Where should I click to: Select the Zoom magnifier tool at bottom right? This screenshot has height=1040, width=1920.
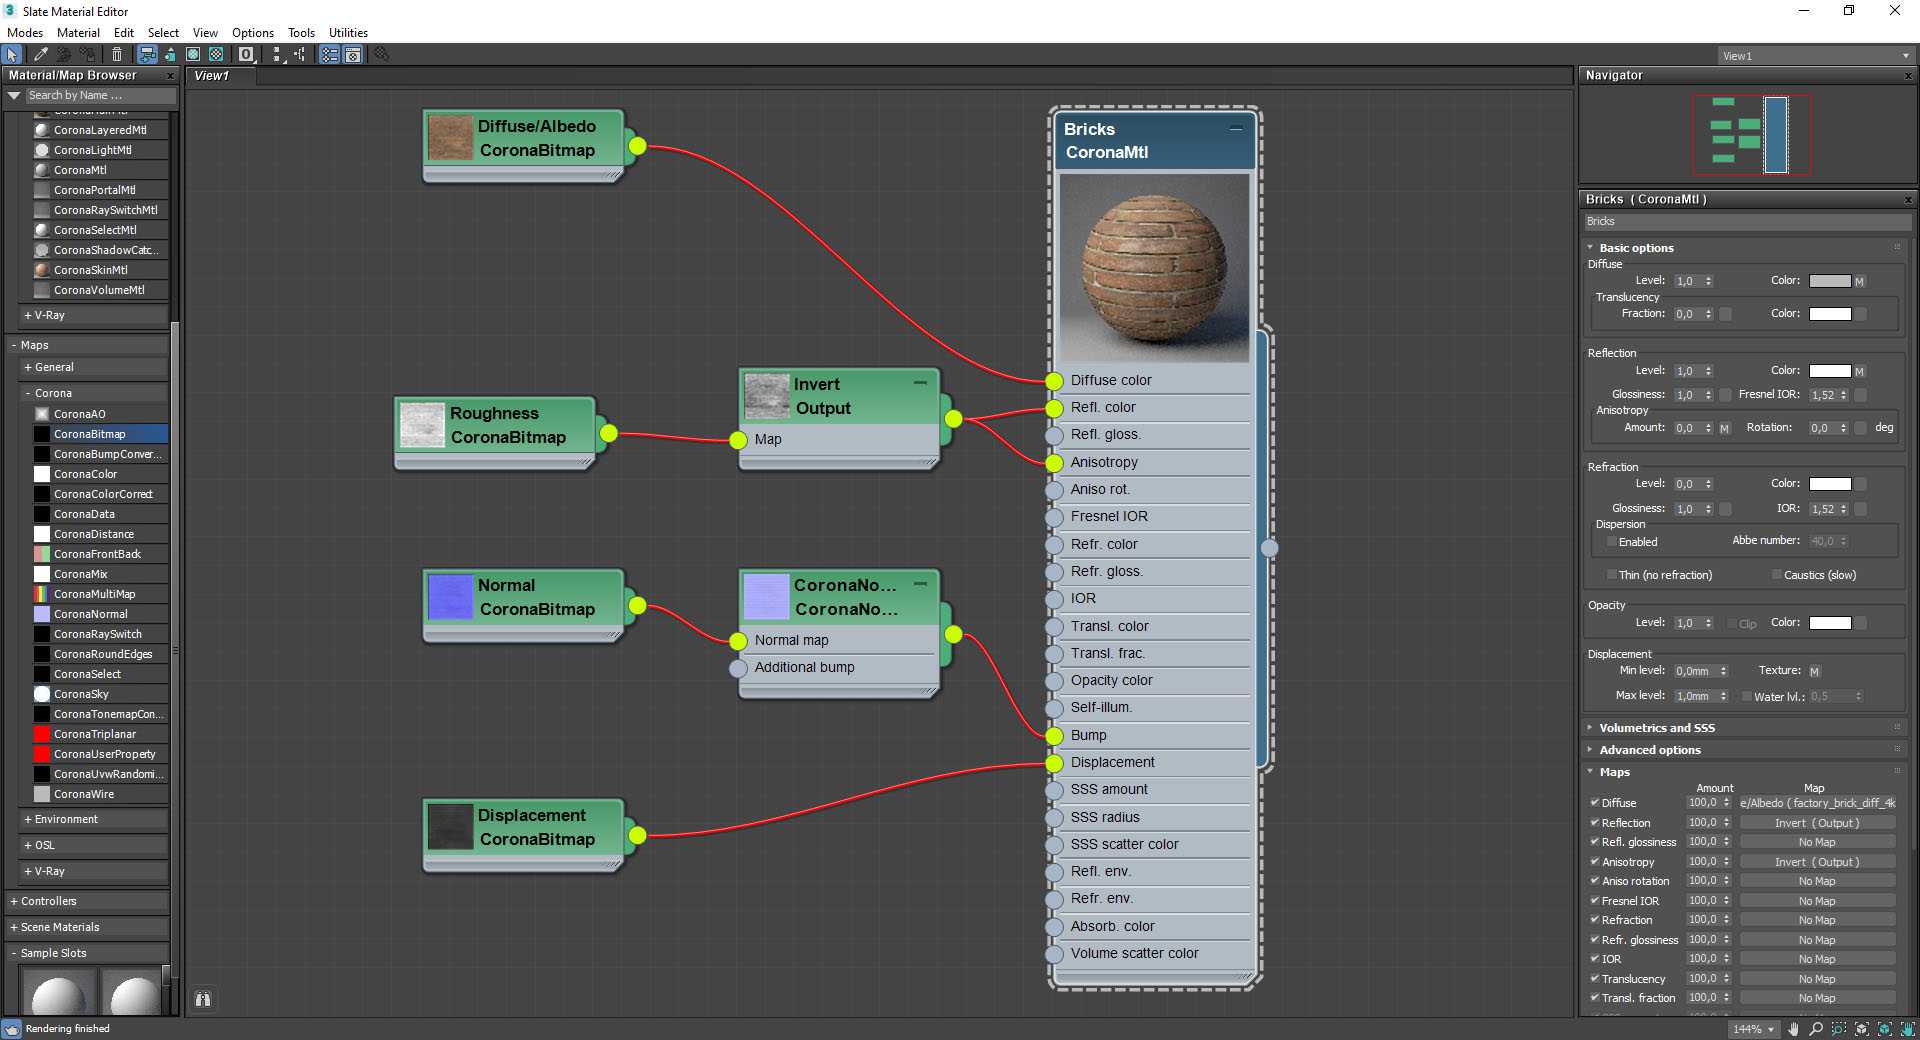click(x=1816, y=1029)
